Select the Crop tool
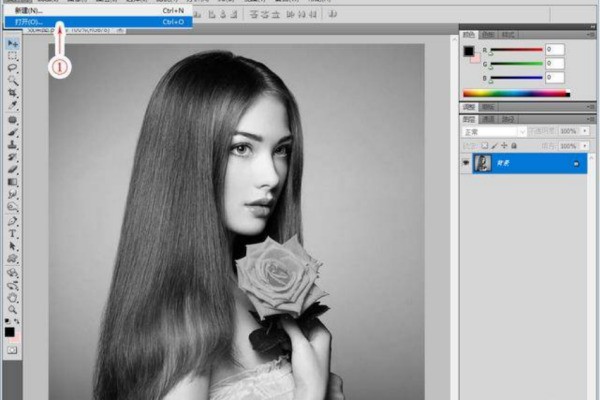The width and height of the screenshot is (600, 400). point(13,92)
